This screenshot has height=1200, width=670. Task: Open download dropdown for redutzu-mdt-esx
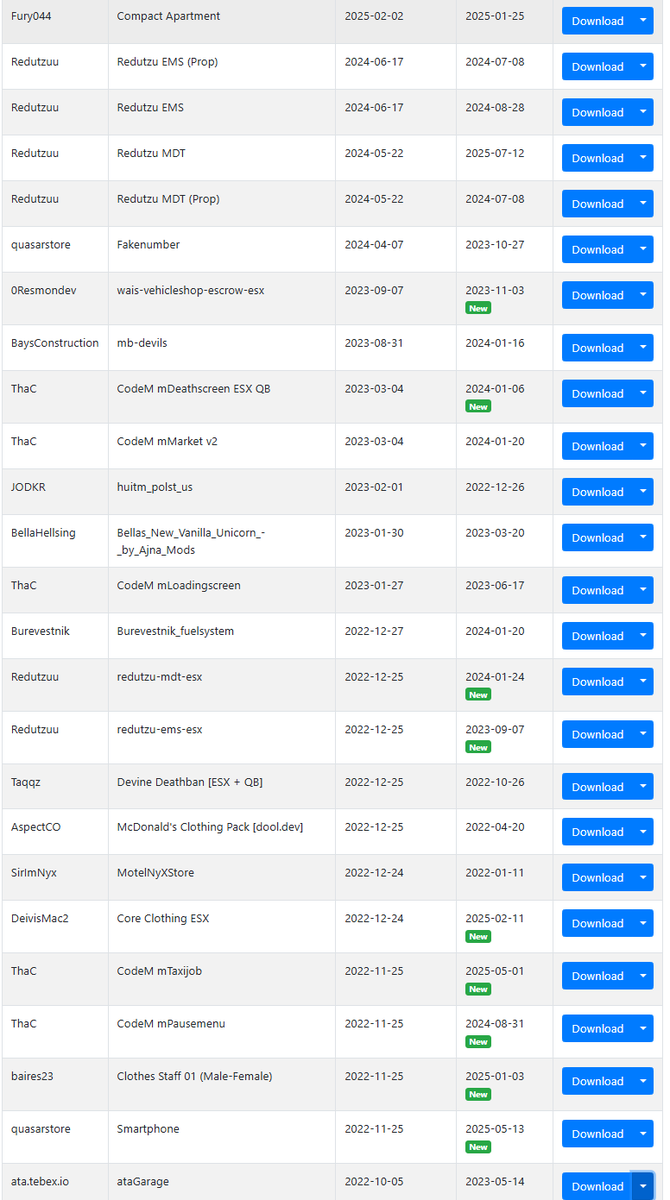click(x=643, y=682)
